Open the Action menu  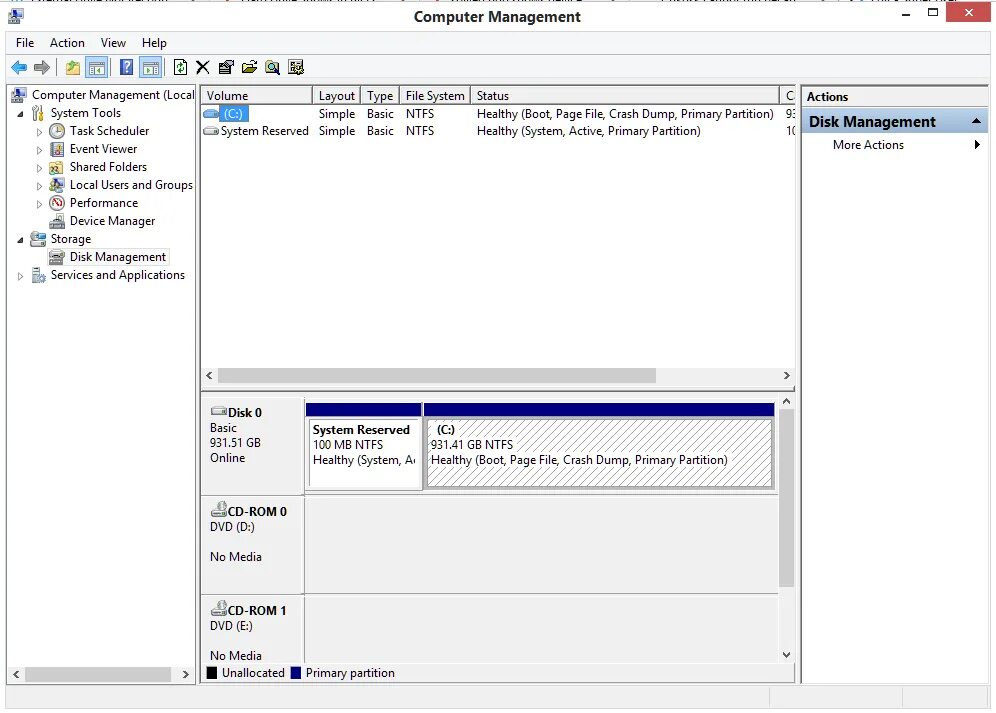(67, 43)
